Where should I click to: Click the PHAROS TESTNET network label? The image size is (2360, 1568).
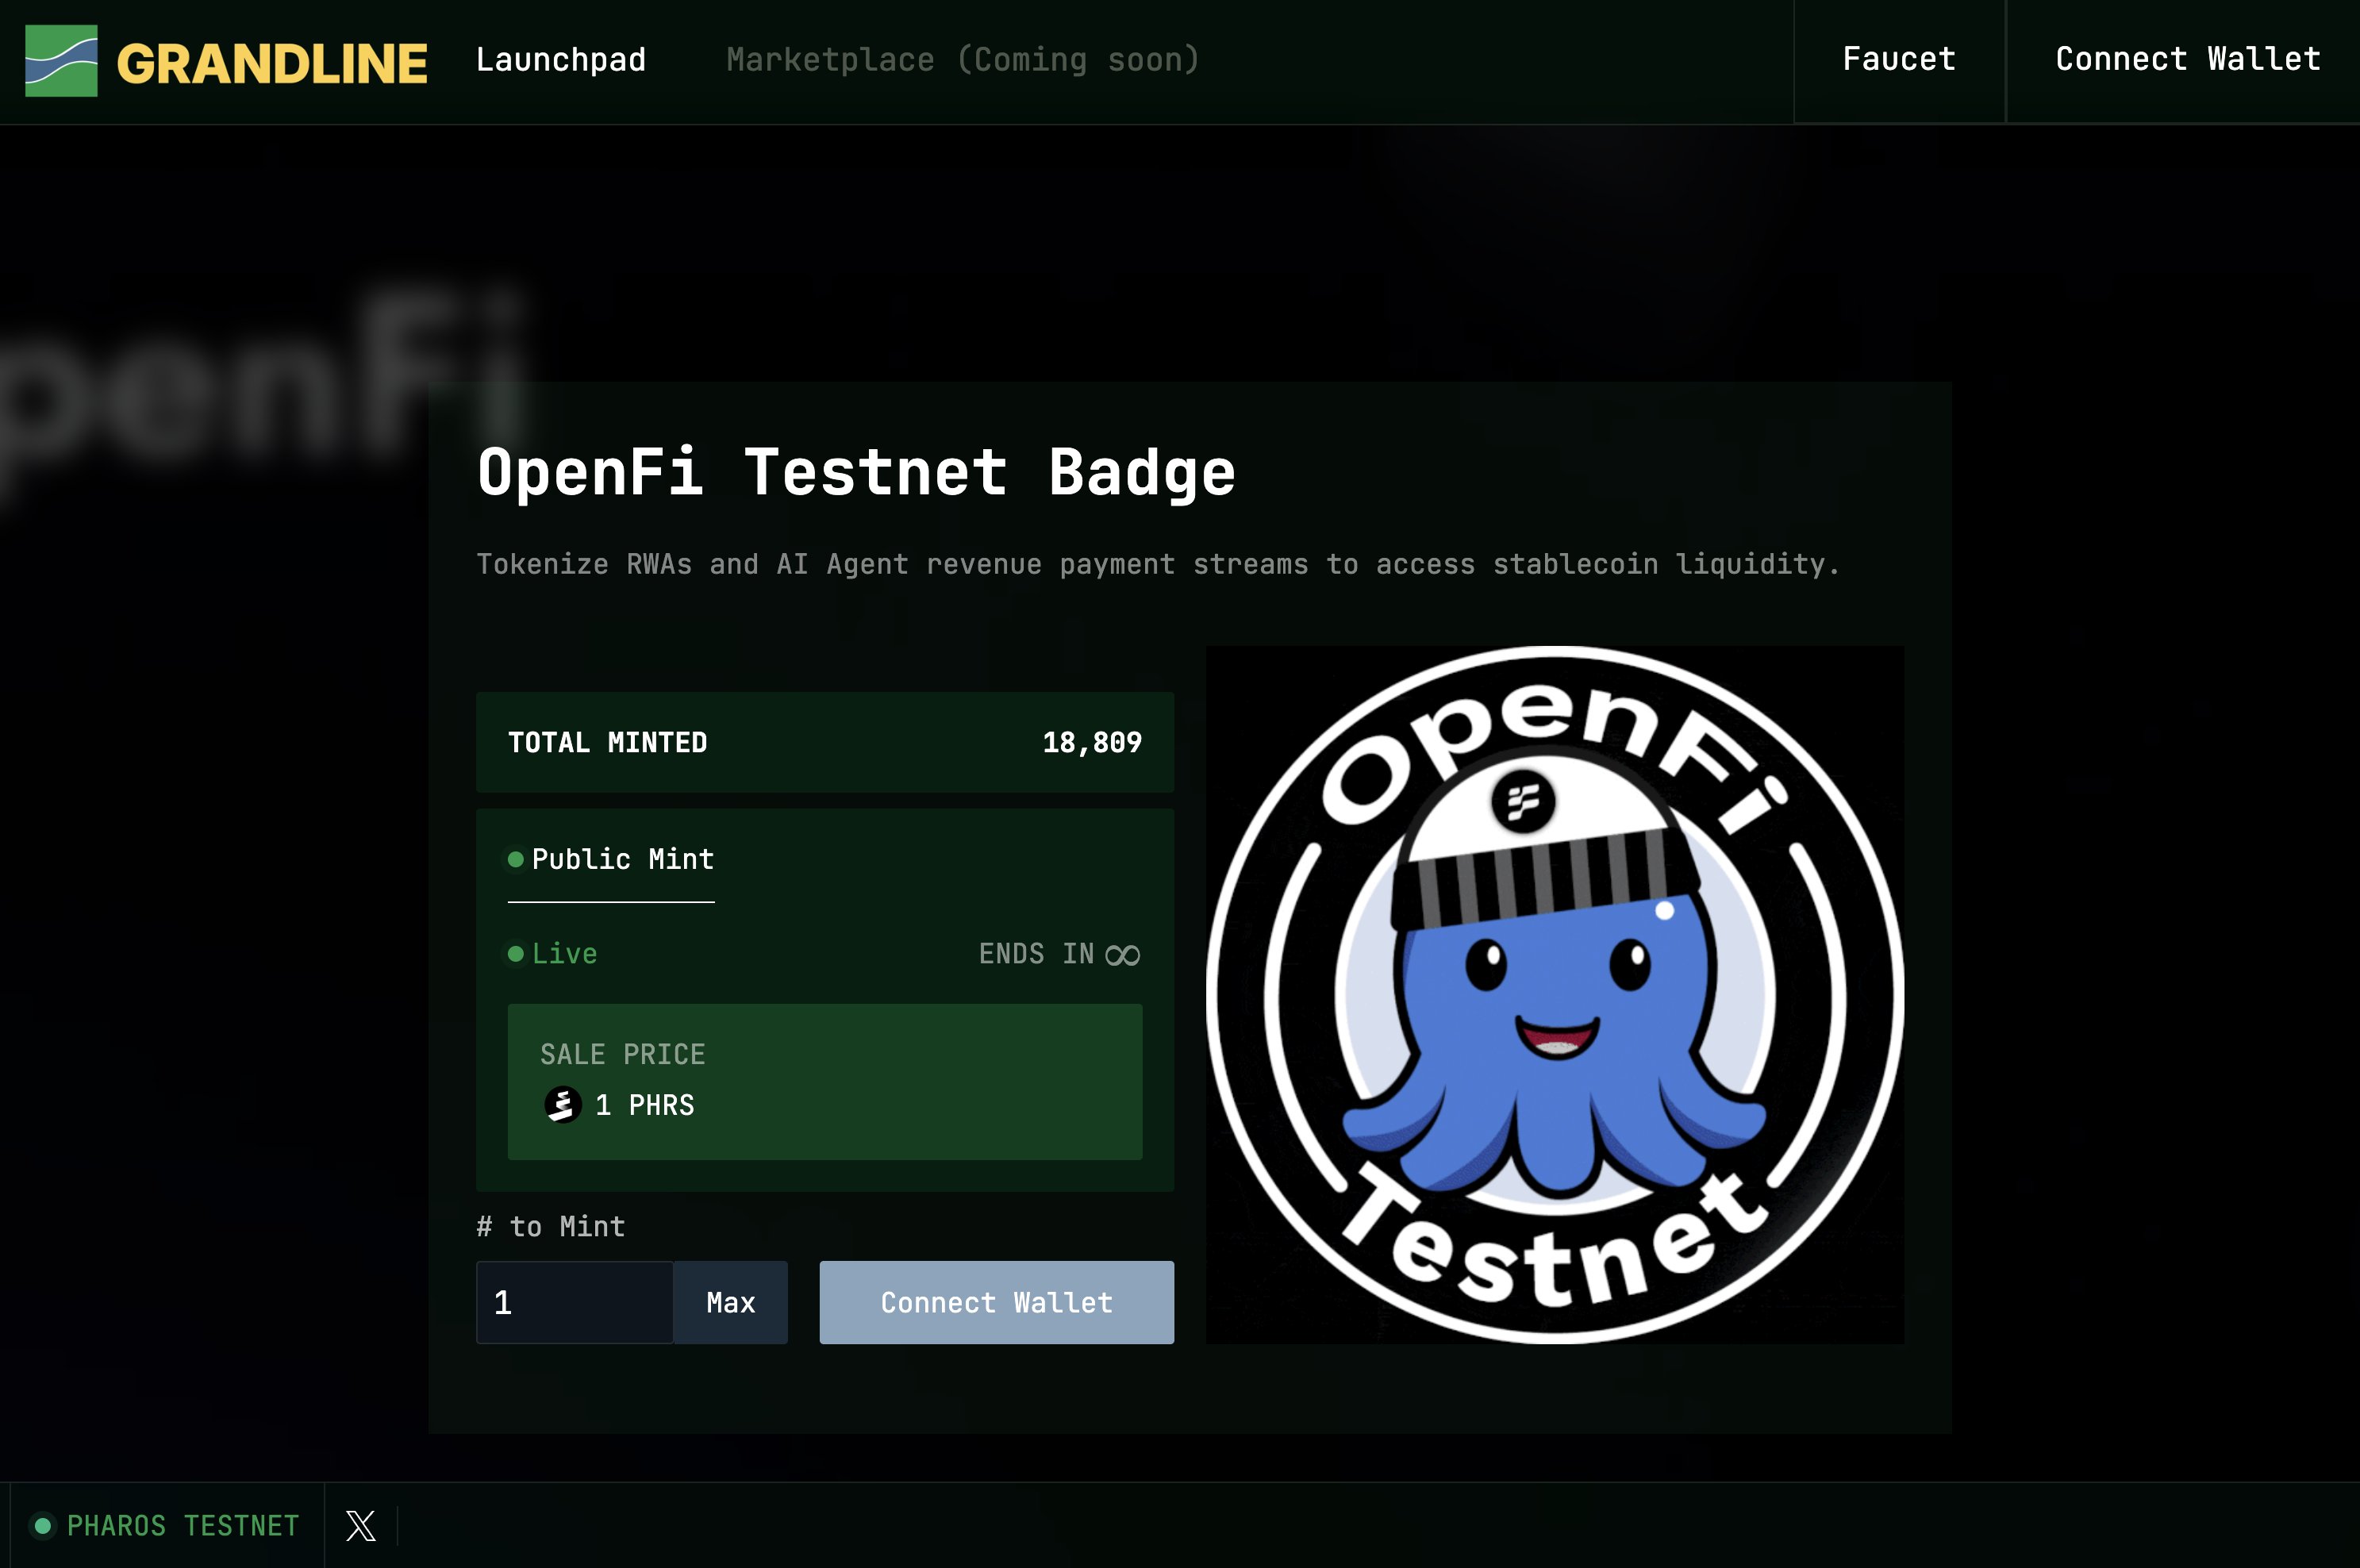tap(183, 1526)
